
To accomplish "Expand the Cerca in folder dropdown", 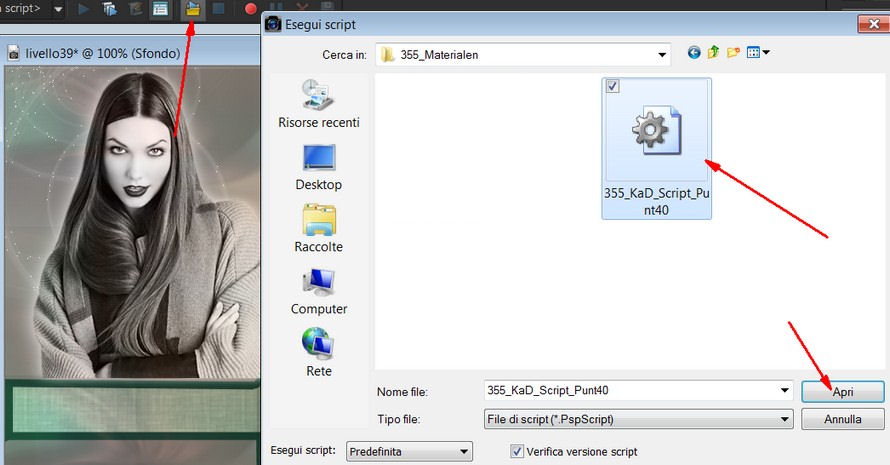I will pyautogui.click(x=662, y=55).
